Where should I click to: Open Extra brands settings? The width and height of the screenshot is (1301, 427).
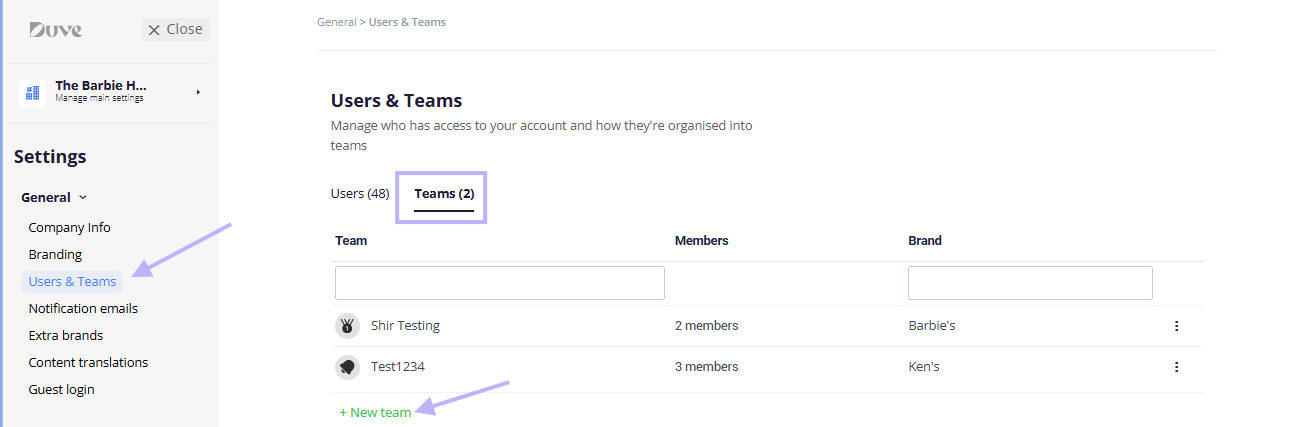tap(66, 336)
